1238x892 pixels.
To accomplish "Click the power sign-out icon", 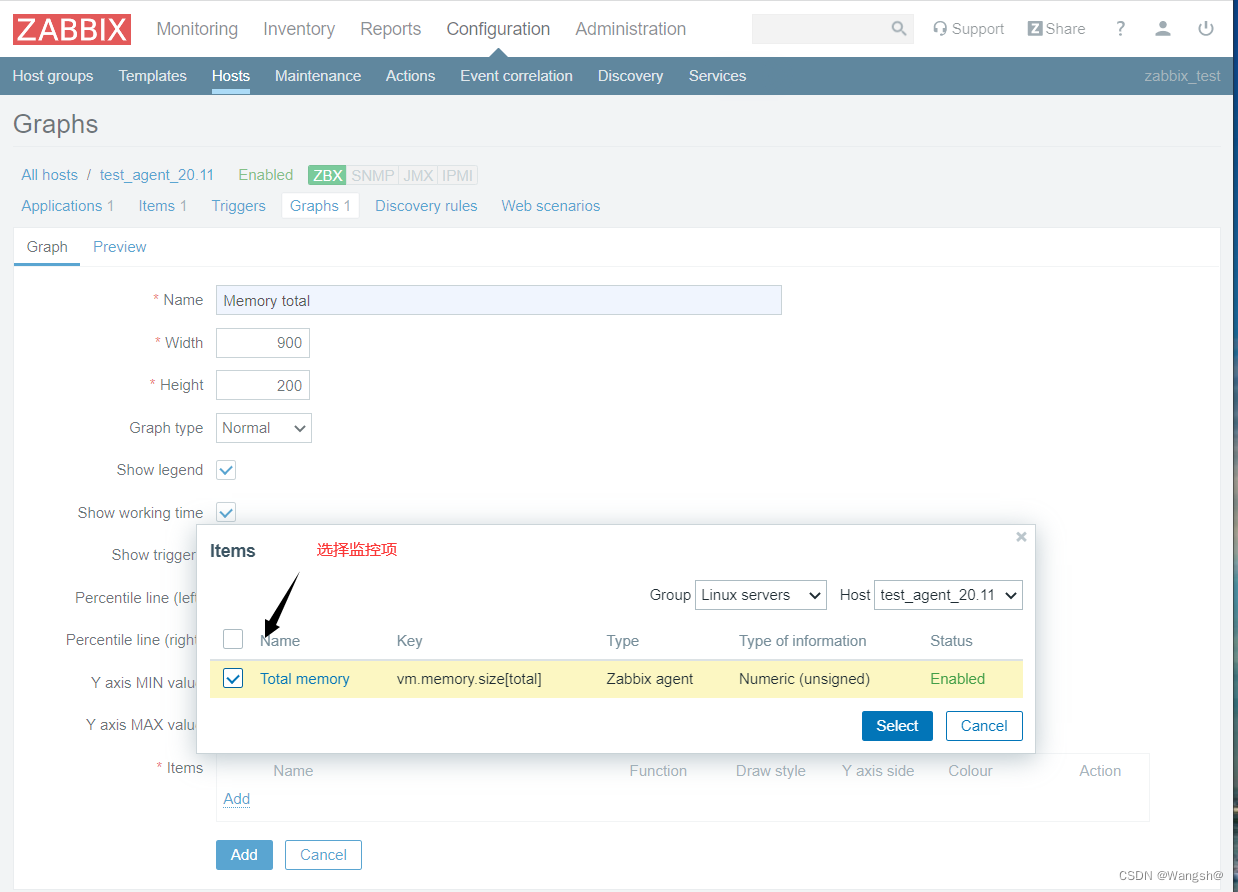I will (x=1206, y=29).
